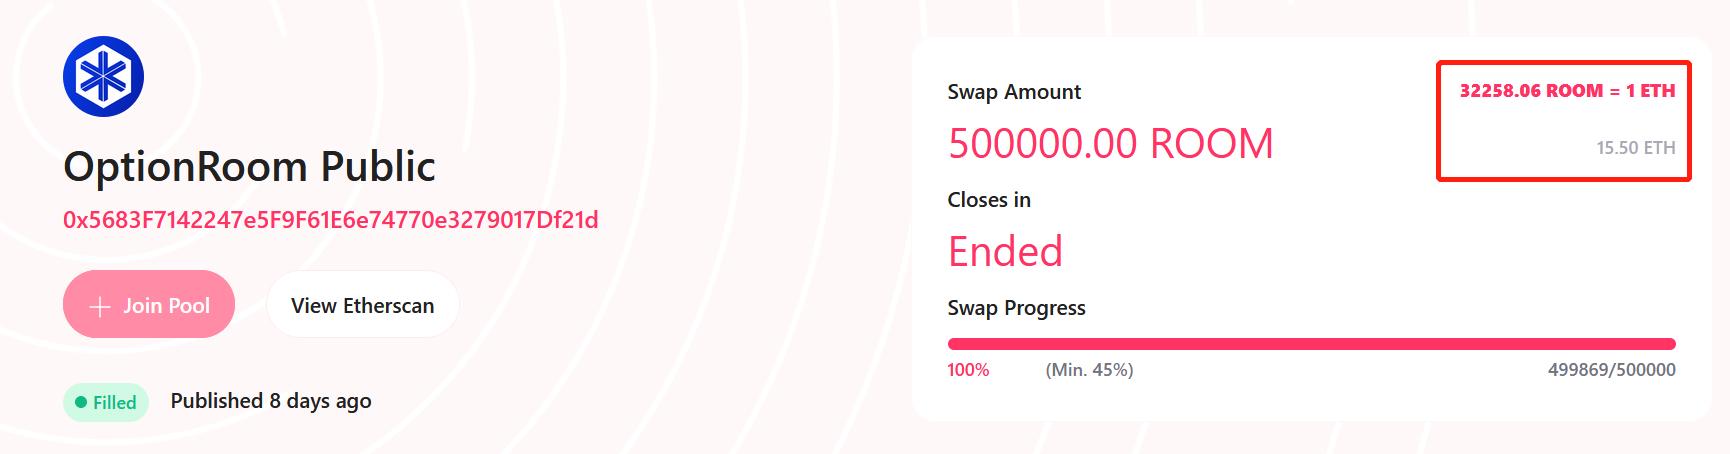The height and width of the screenshot is (454, 1730).
Task: Click the green dot in Filled badge
Action: pos(81,402)
